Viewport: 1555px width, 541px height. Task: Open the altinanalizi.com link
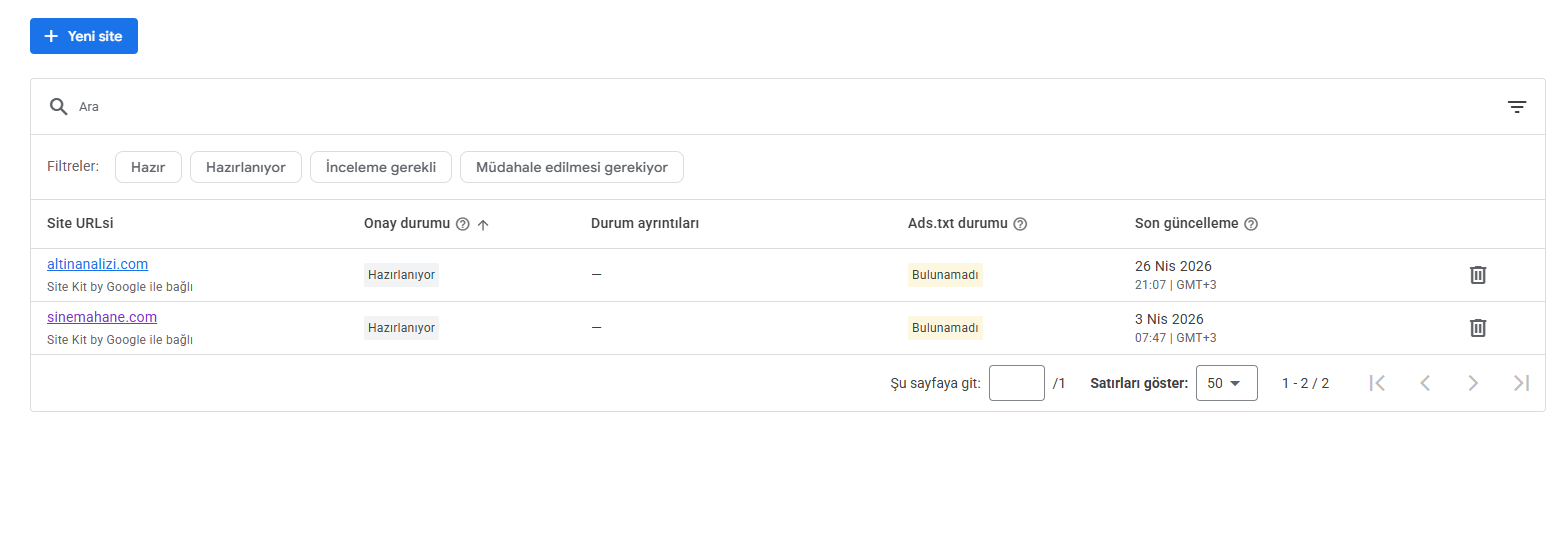[x=97, y=264]
